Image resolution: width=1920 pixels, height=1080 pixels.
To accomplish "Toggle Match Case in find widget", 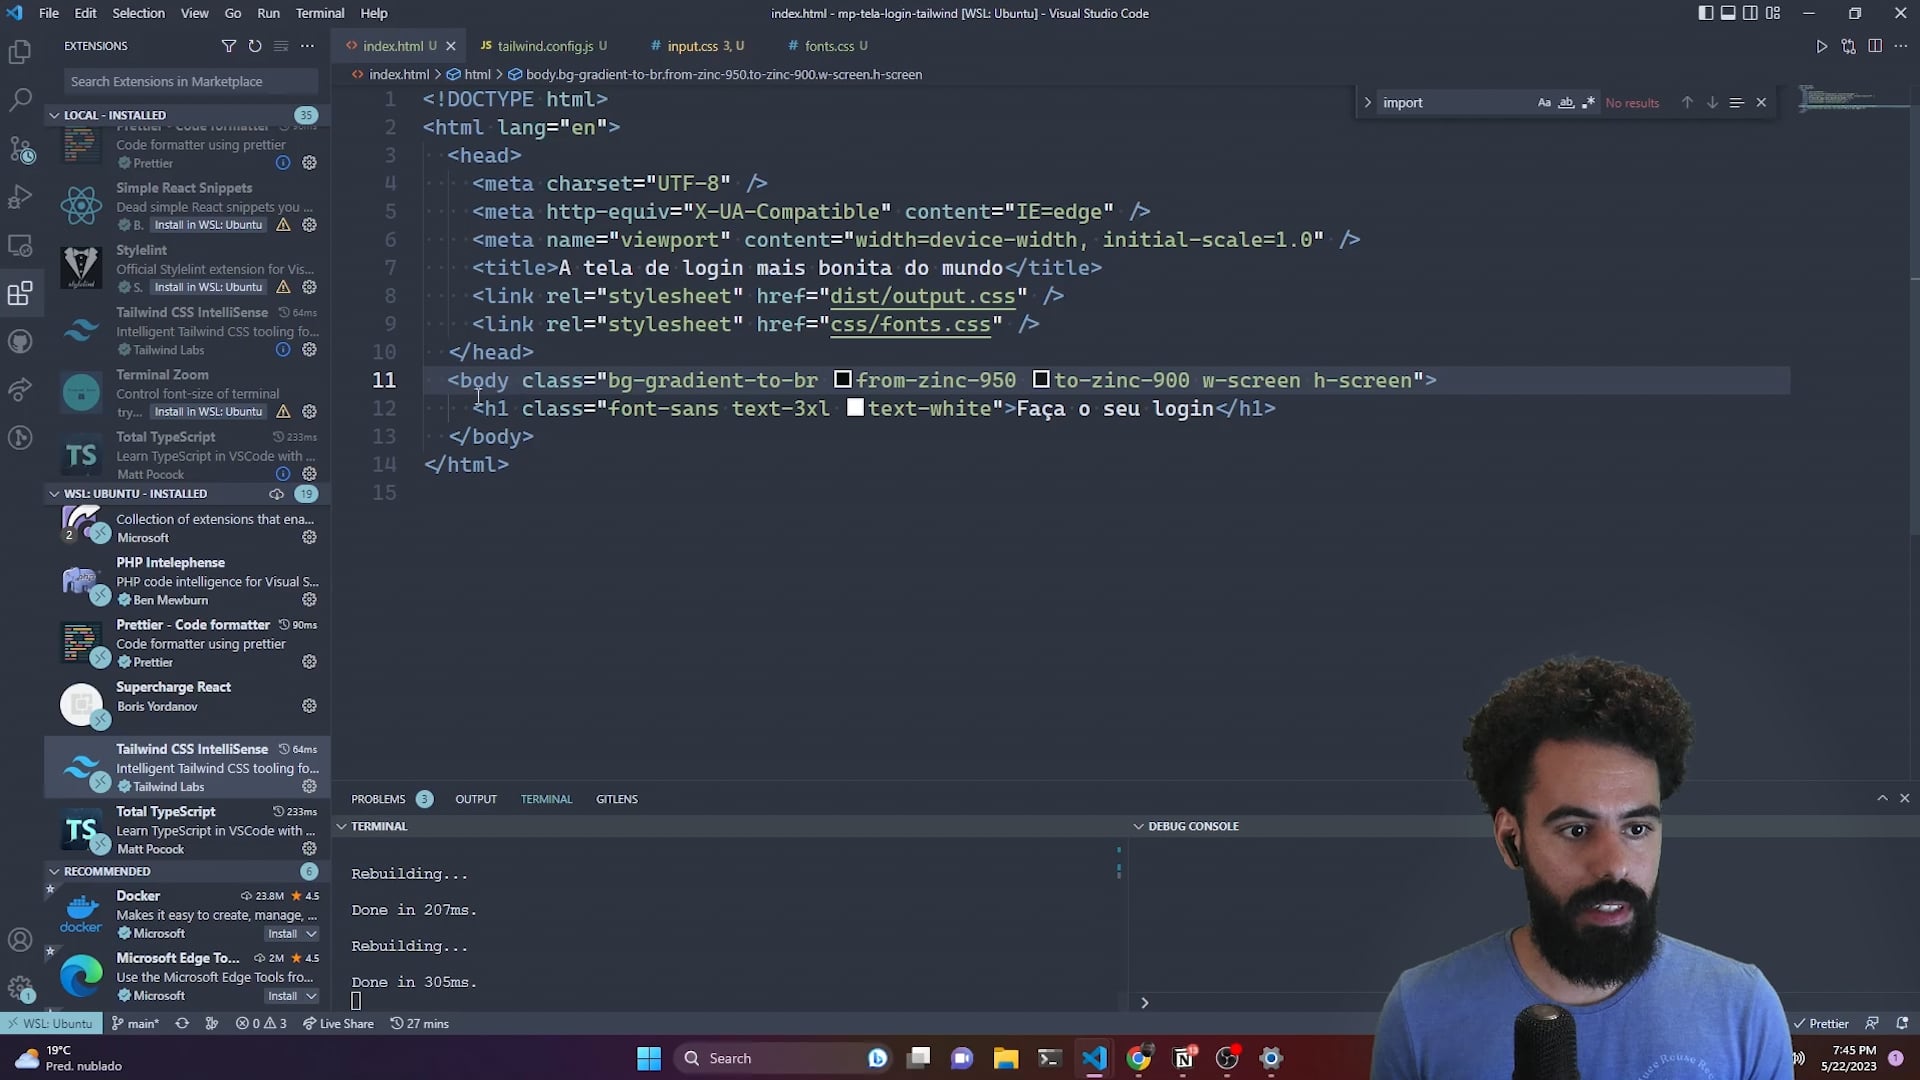I will click(1544, 102).
